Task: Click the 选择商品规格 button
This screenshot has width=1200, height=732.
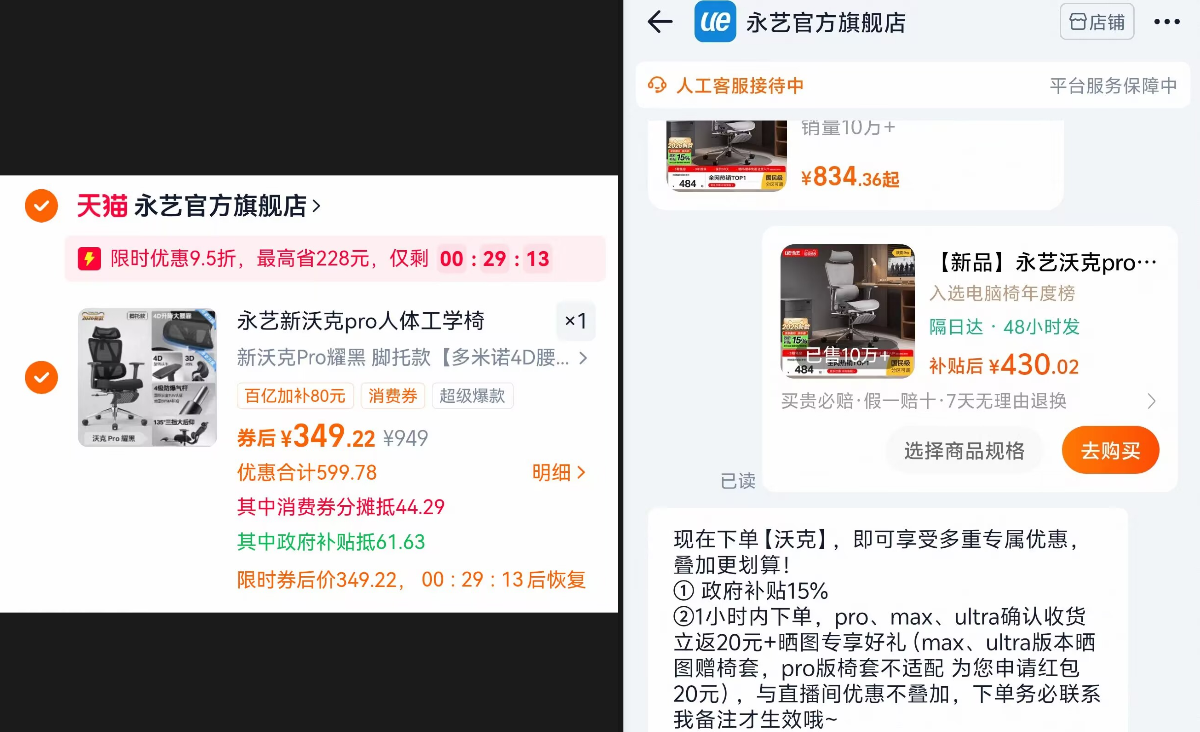Action: (x=964, y=451)
